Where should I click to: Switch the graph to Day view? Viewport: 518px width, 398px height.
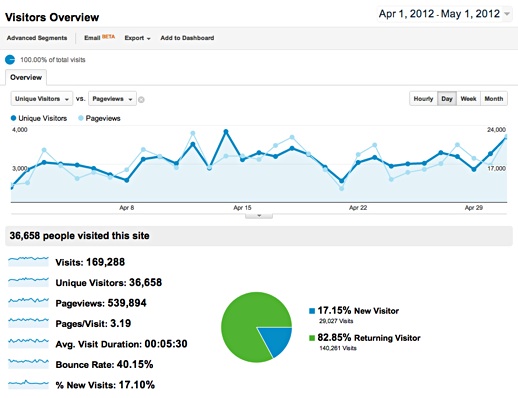(x=447, y=99)
